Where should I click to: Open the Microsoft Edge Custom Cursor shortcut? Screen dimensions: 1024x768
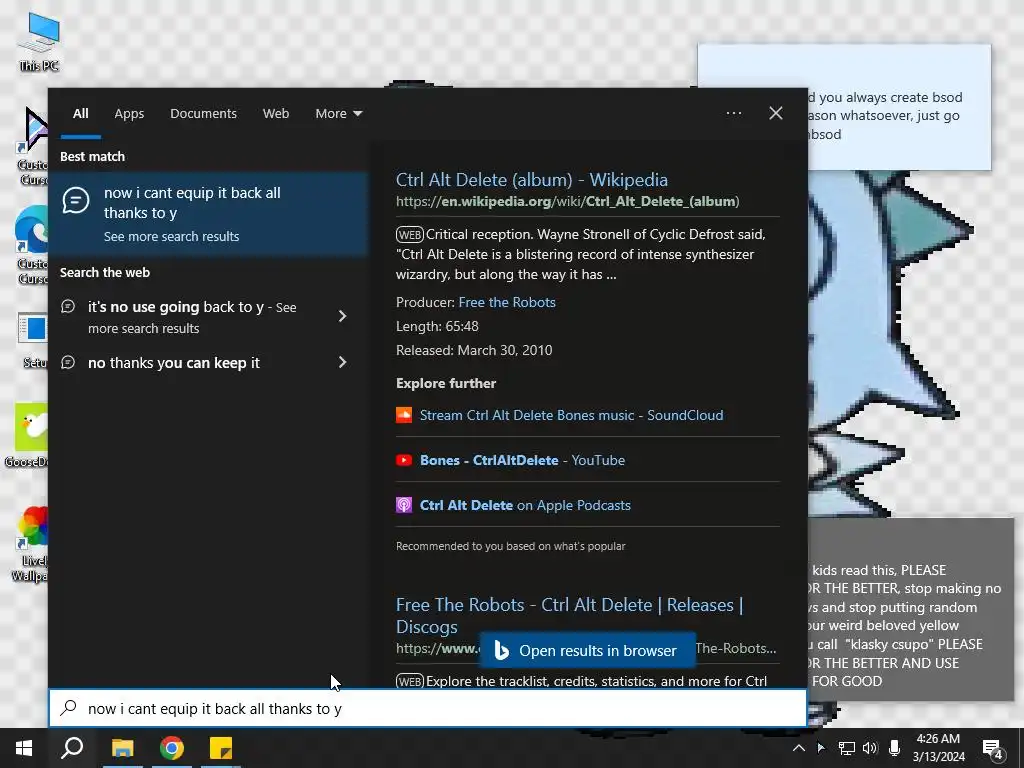(31, 245)
